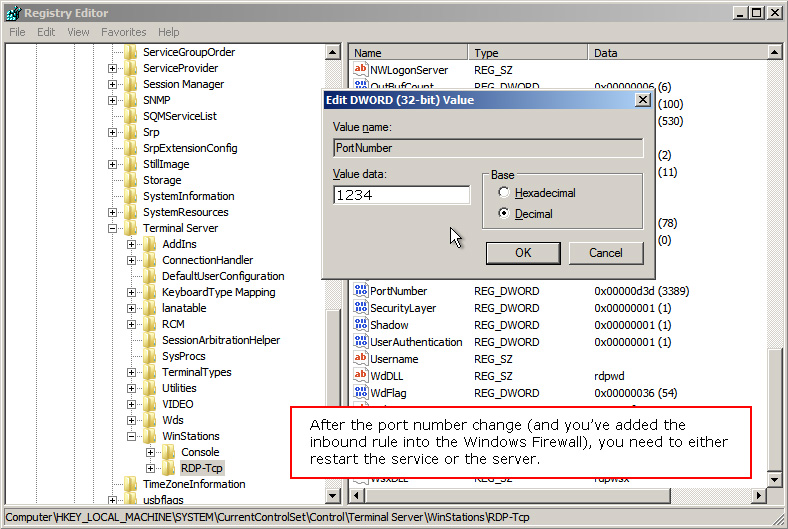This screenshot has height=529, width=788.
Task: Close the Edit DWORD dialog with X
Action: tap(643, 100)
